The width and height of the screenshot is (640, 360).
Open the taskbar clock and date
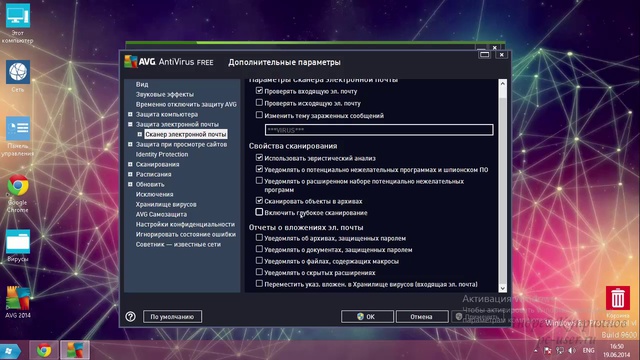[x=617, y=351]
